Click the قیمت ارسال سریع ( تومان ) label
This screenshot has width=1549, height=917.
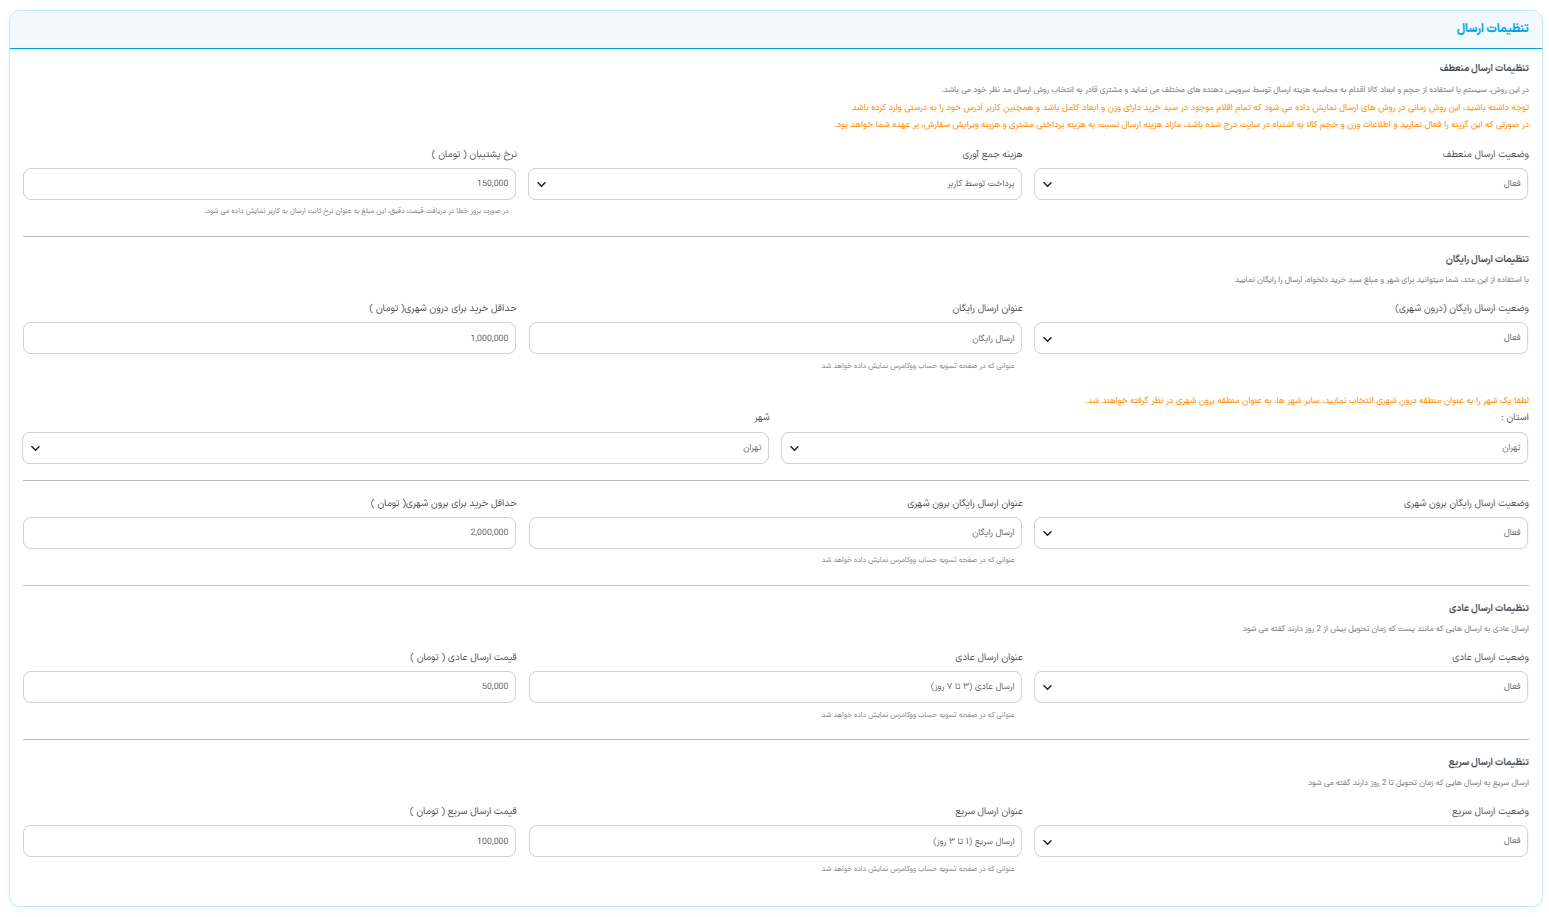[463, 811]
